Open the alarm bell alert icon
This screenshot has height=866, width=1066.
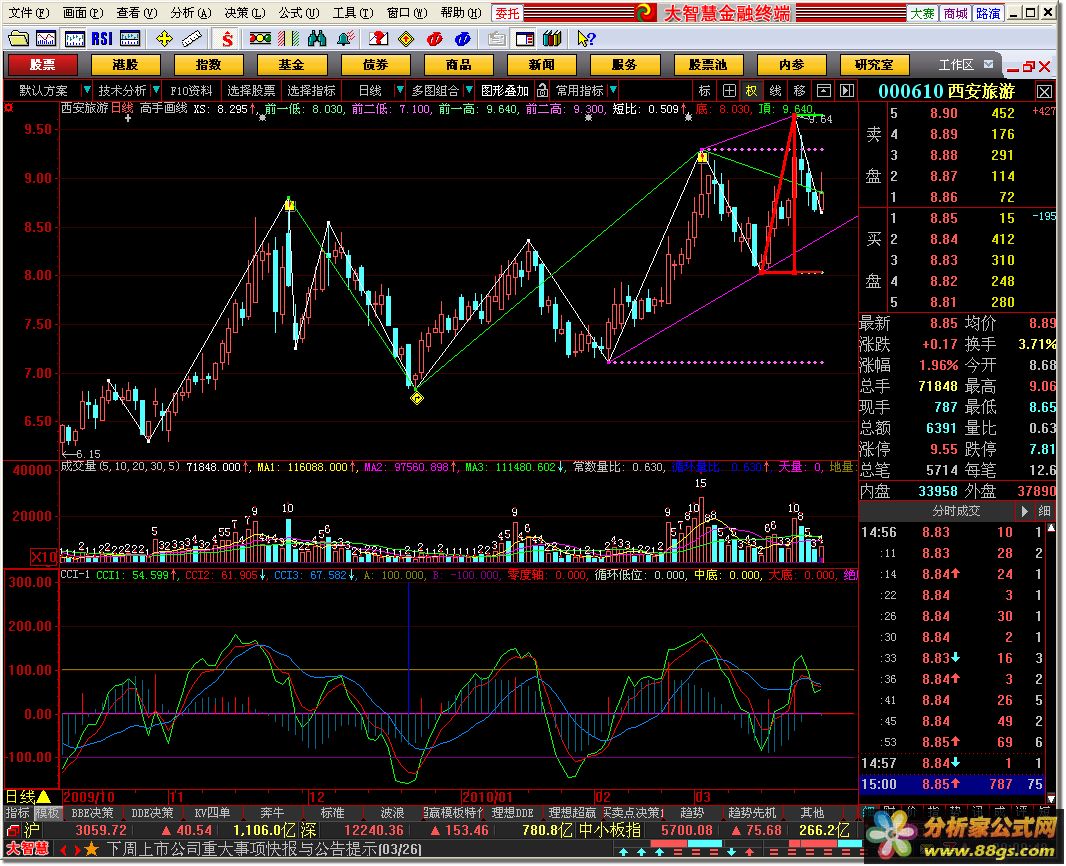click(x=345, y=39)
